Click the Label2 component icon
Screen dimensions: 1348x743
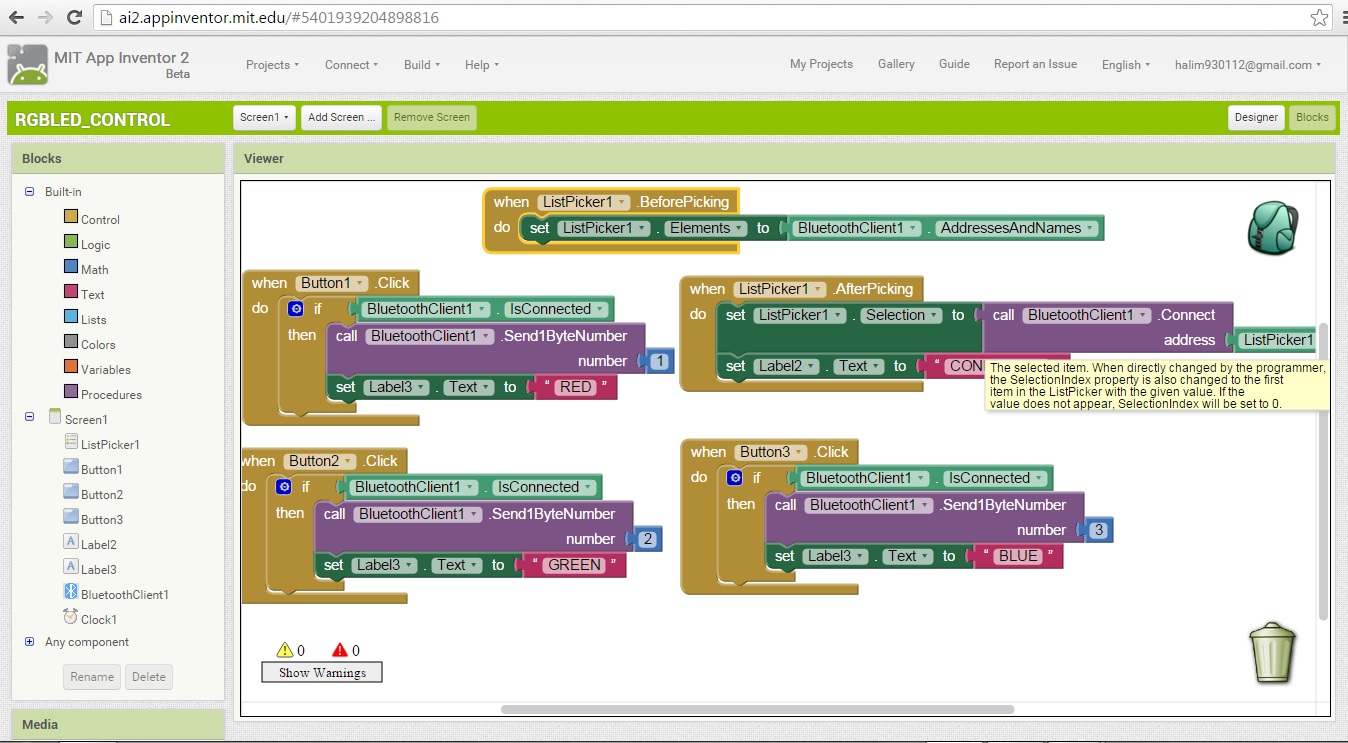pos(71,542)
